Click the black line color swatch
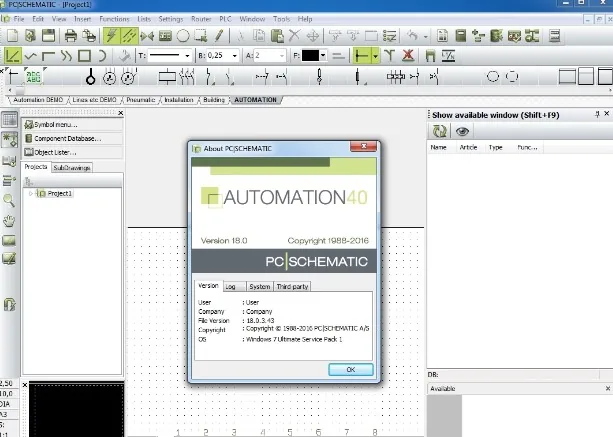 pos(310,56)
